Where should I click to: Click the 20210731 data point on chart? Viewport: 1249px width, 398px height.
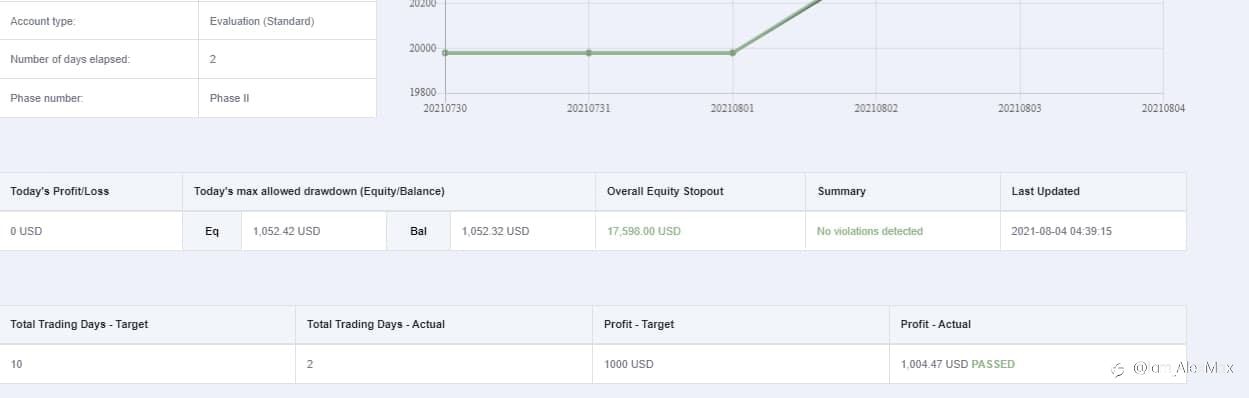588,52
